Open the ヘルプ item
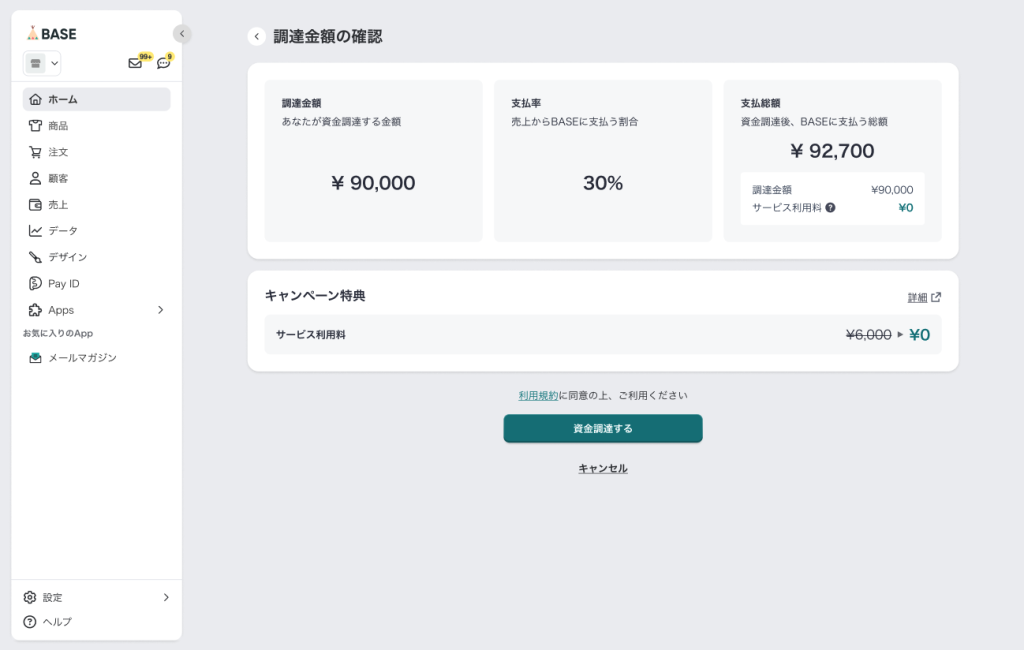1024x650 pixels. (57, 621)
